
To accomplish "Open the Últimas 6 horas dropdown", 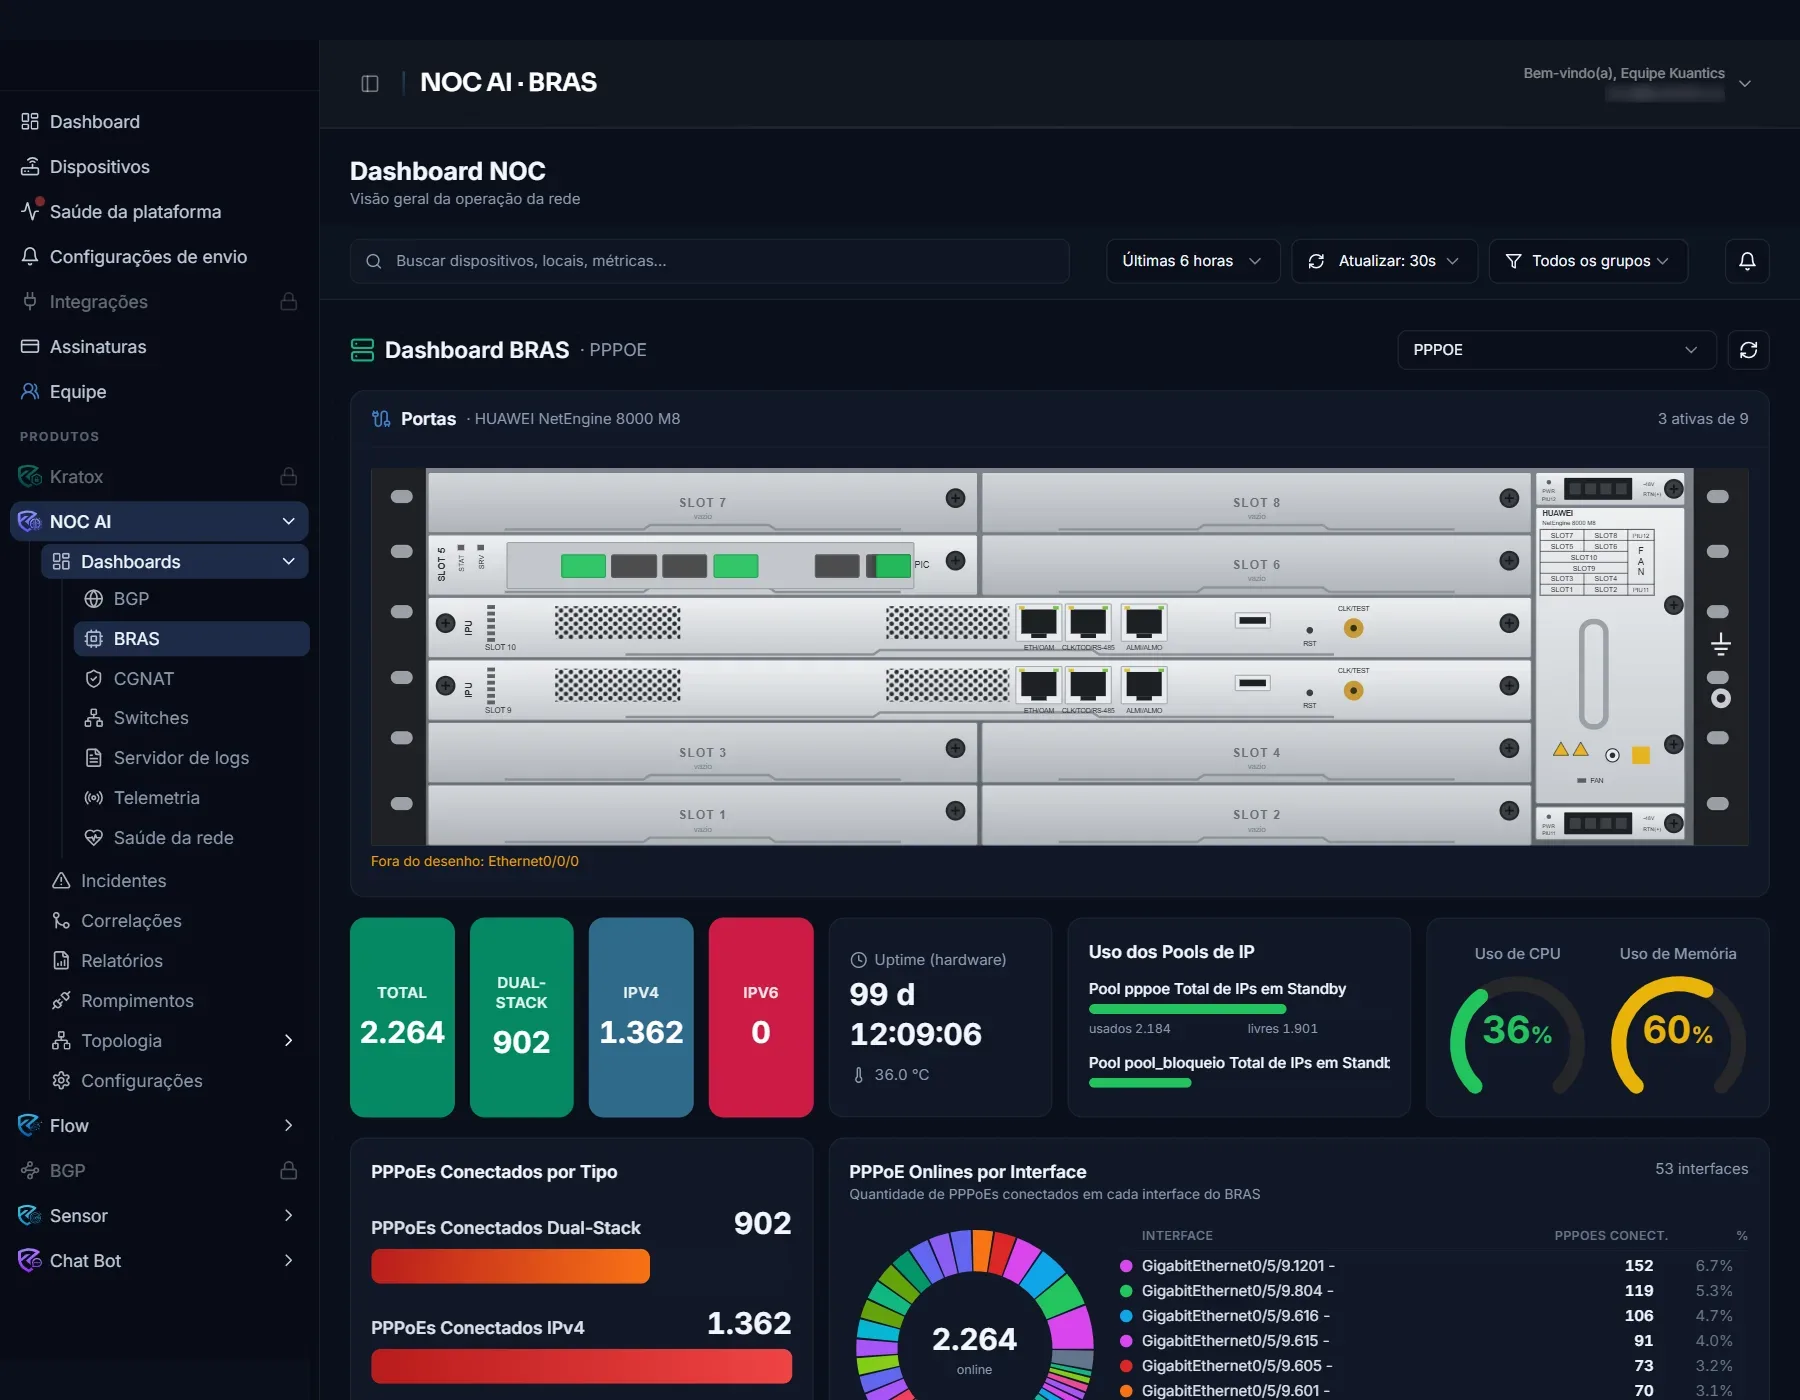I will (x=1192, y=261).
